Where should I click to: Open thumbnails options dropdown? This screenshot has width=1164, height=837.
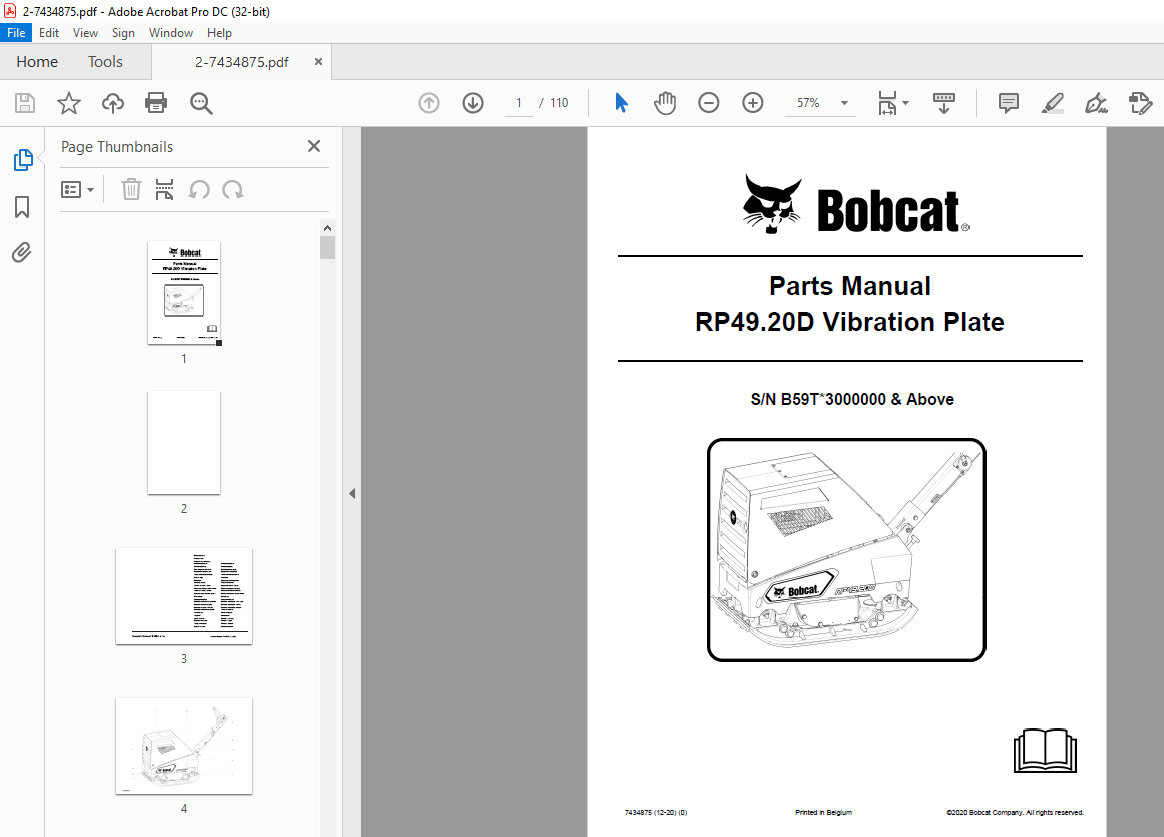(x=77, y=190)
